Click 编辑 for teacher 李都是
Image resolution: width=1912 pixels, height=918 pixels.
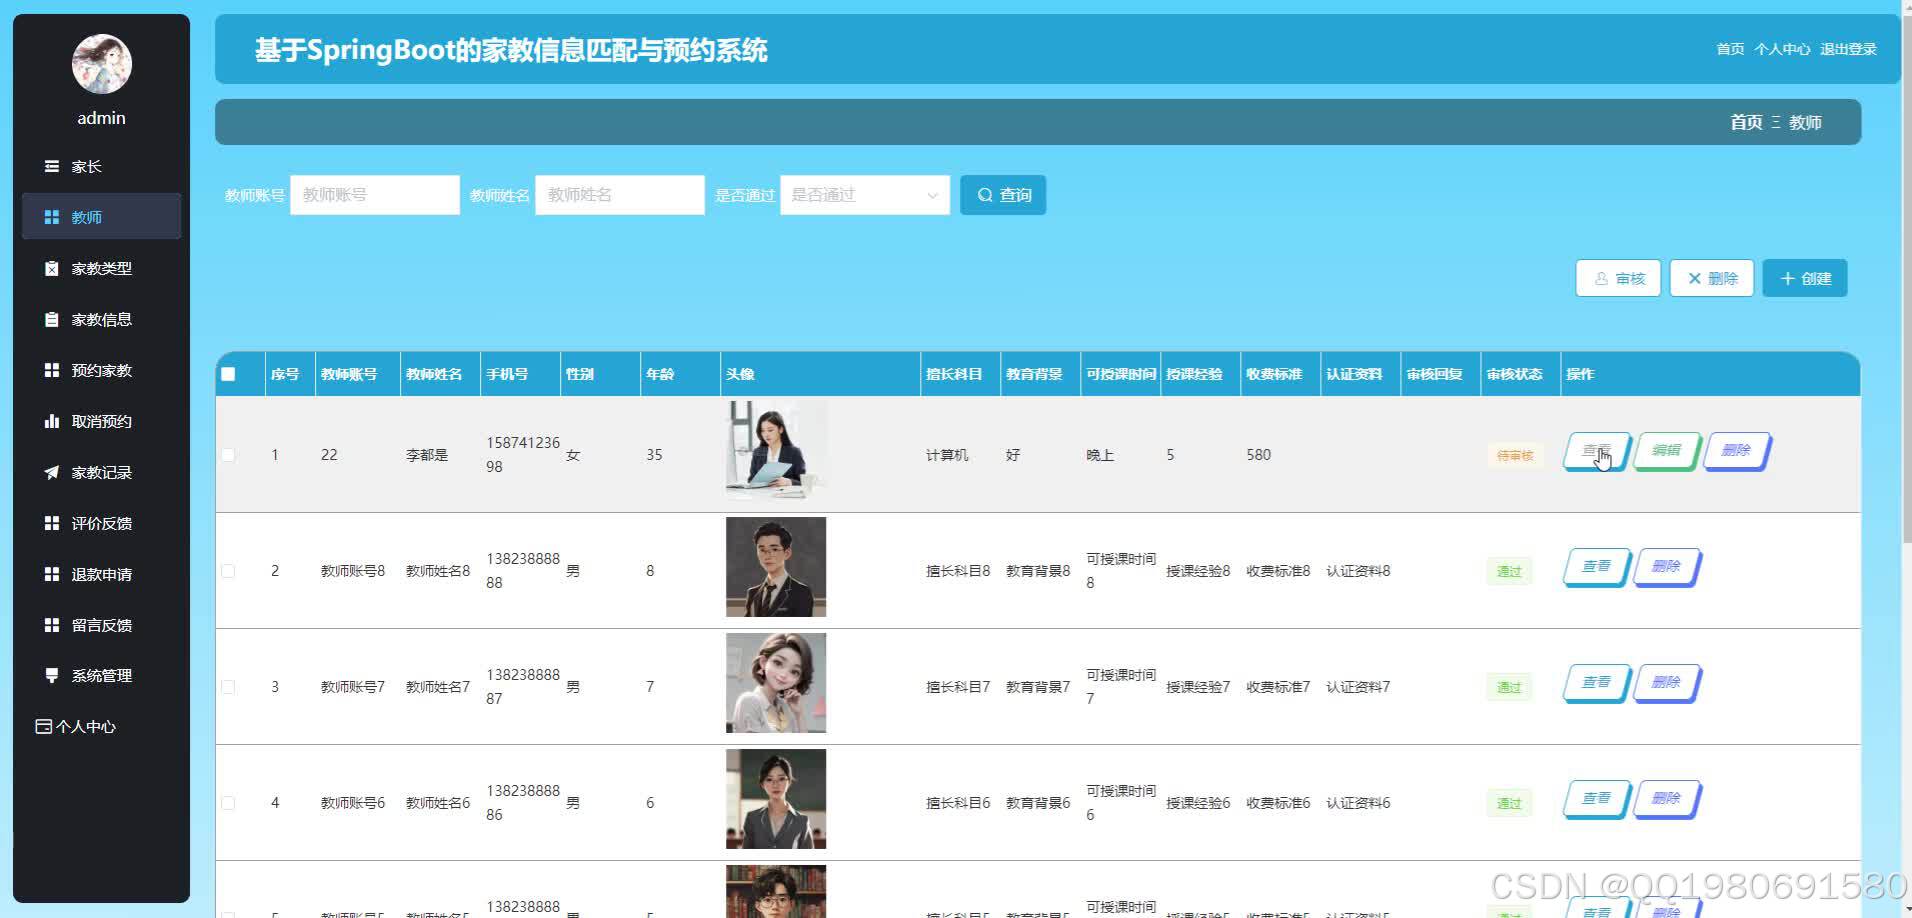(x=1667, y=451)
